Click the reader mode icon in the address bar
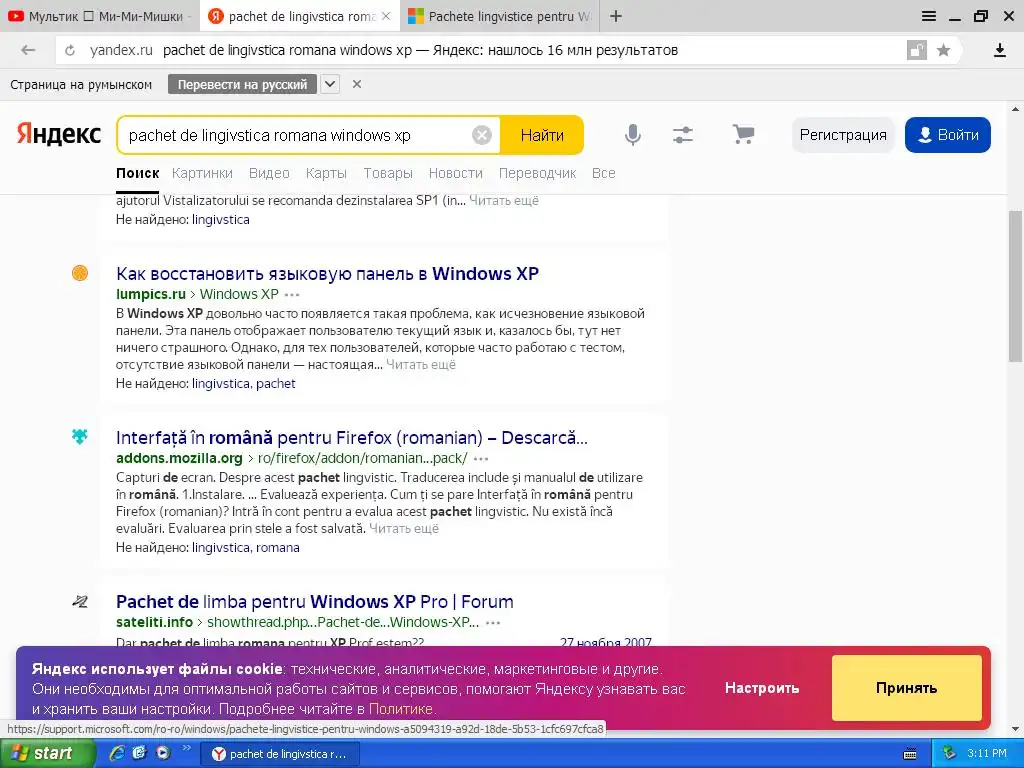 click(x=916, y=50)
